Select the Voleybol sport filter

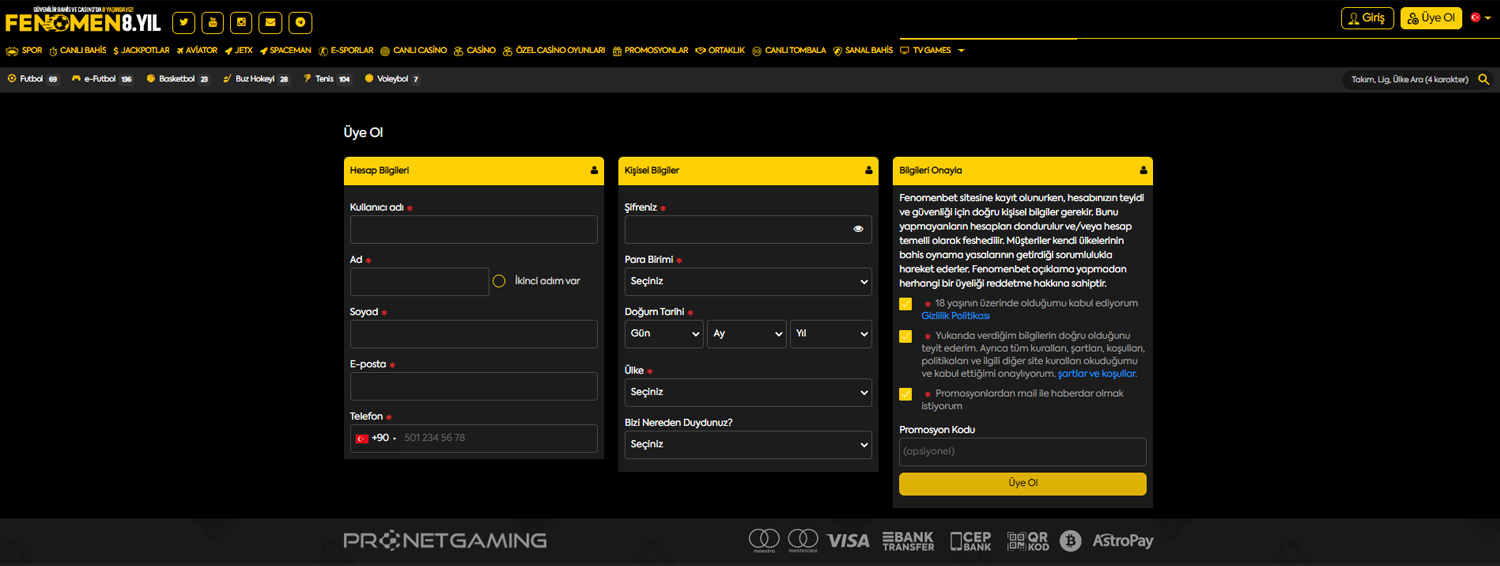pyautogui.click(x=392, y=79)
